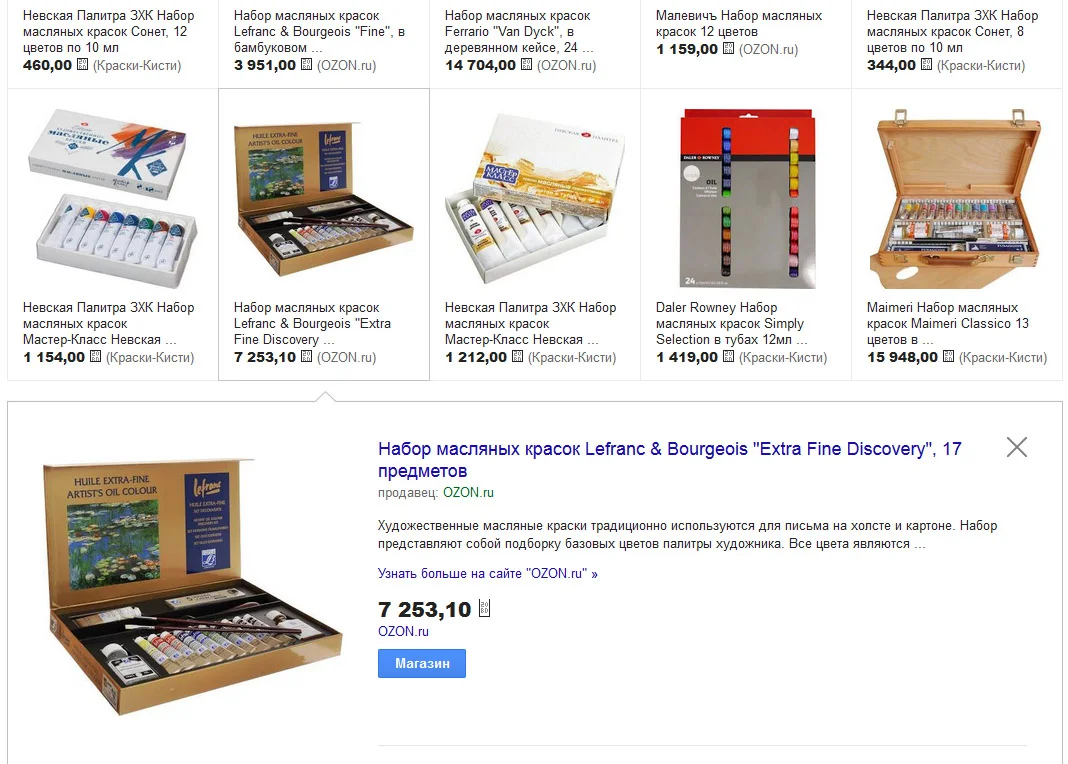This screenshot has width=1068, height=764.
Task: Click the OZON.ru link below the 7 253,10 price
Action: coord(403,631)
